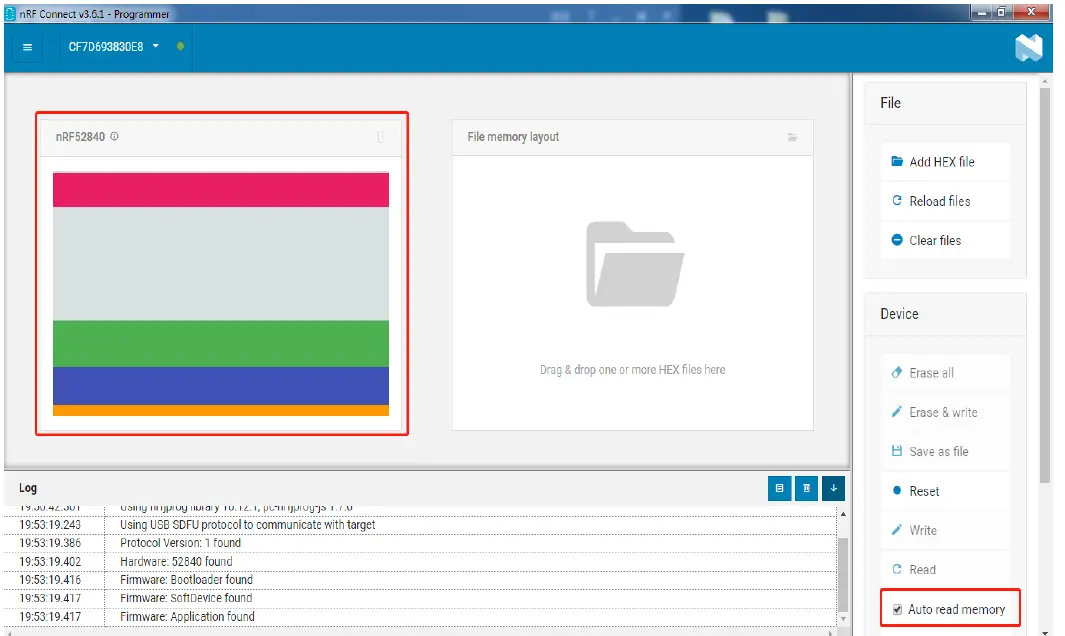Click the timestamp 19:53:19.402
The width and height of the screenshot is (1065, 636).
coord(50,562)
